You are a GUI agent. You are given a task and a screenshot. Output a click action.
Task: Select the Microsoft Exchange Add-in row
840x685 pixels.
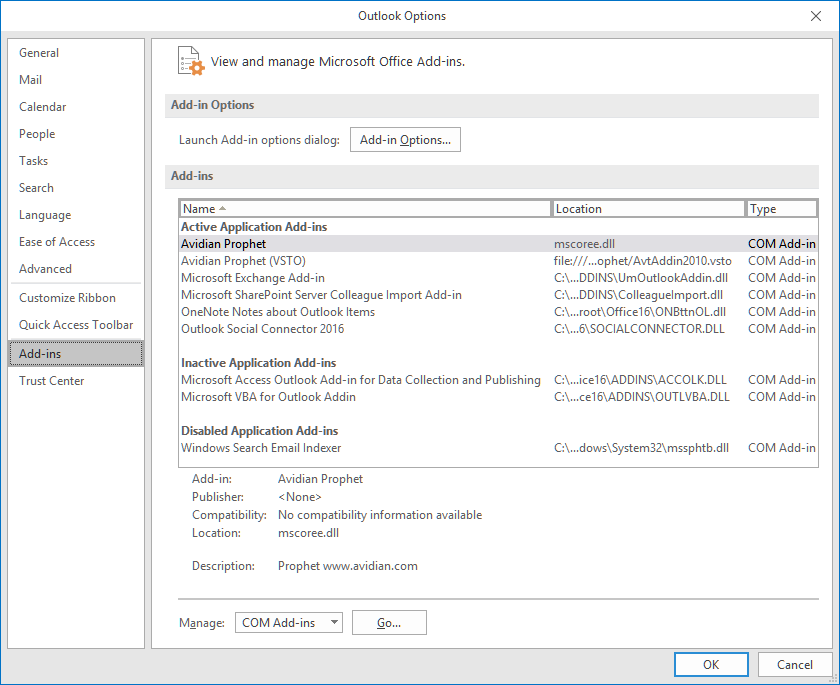point(498,278)
